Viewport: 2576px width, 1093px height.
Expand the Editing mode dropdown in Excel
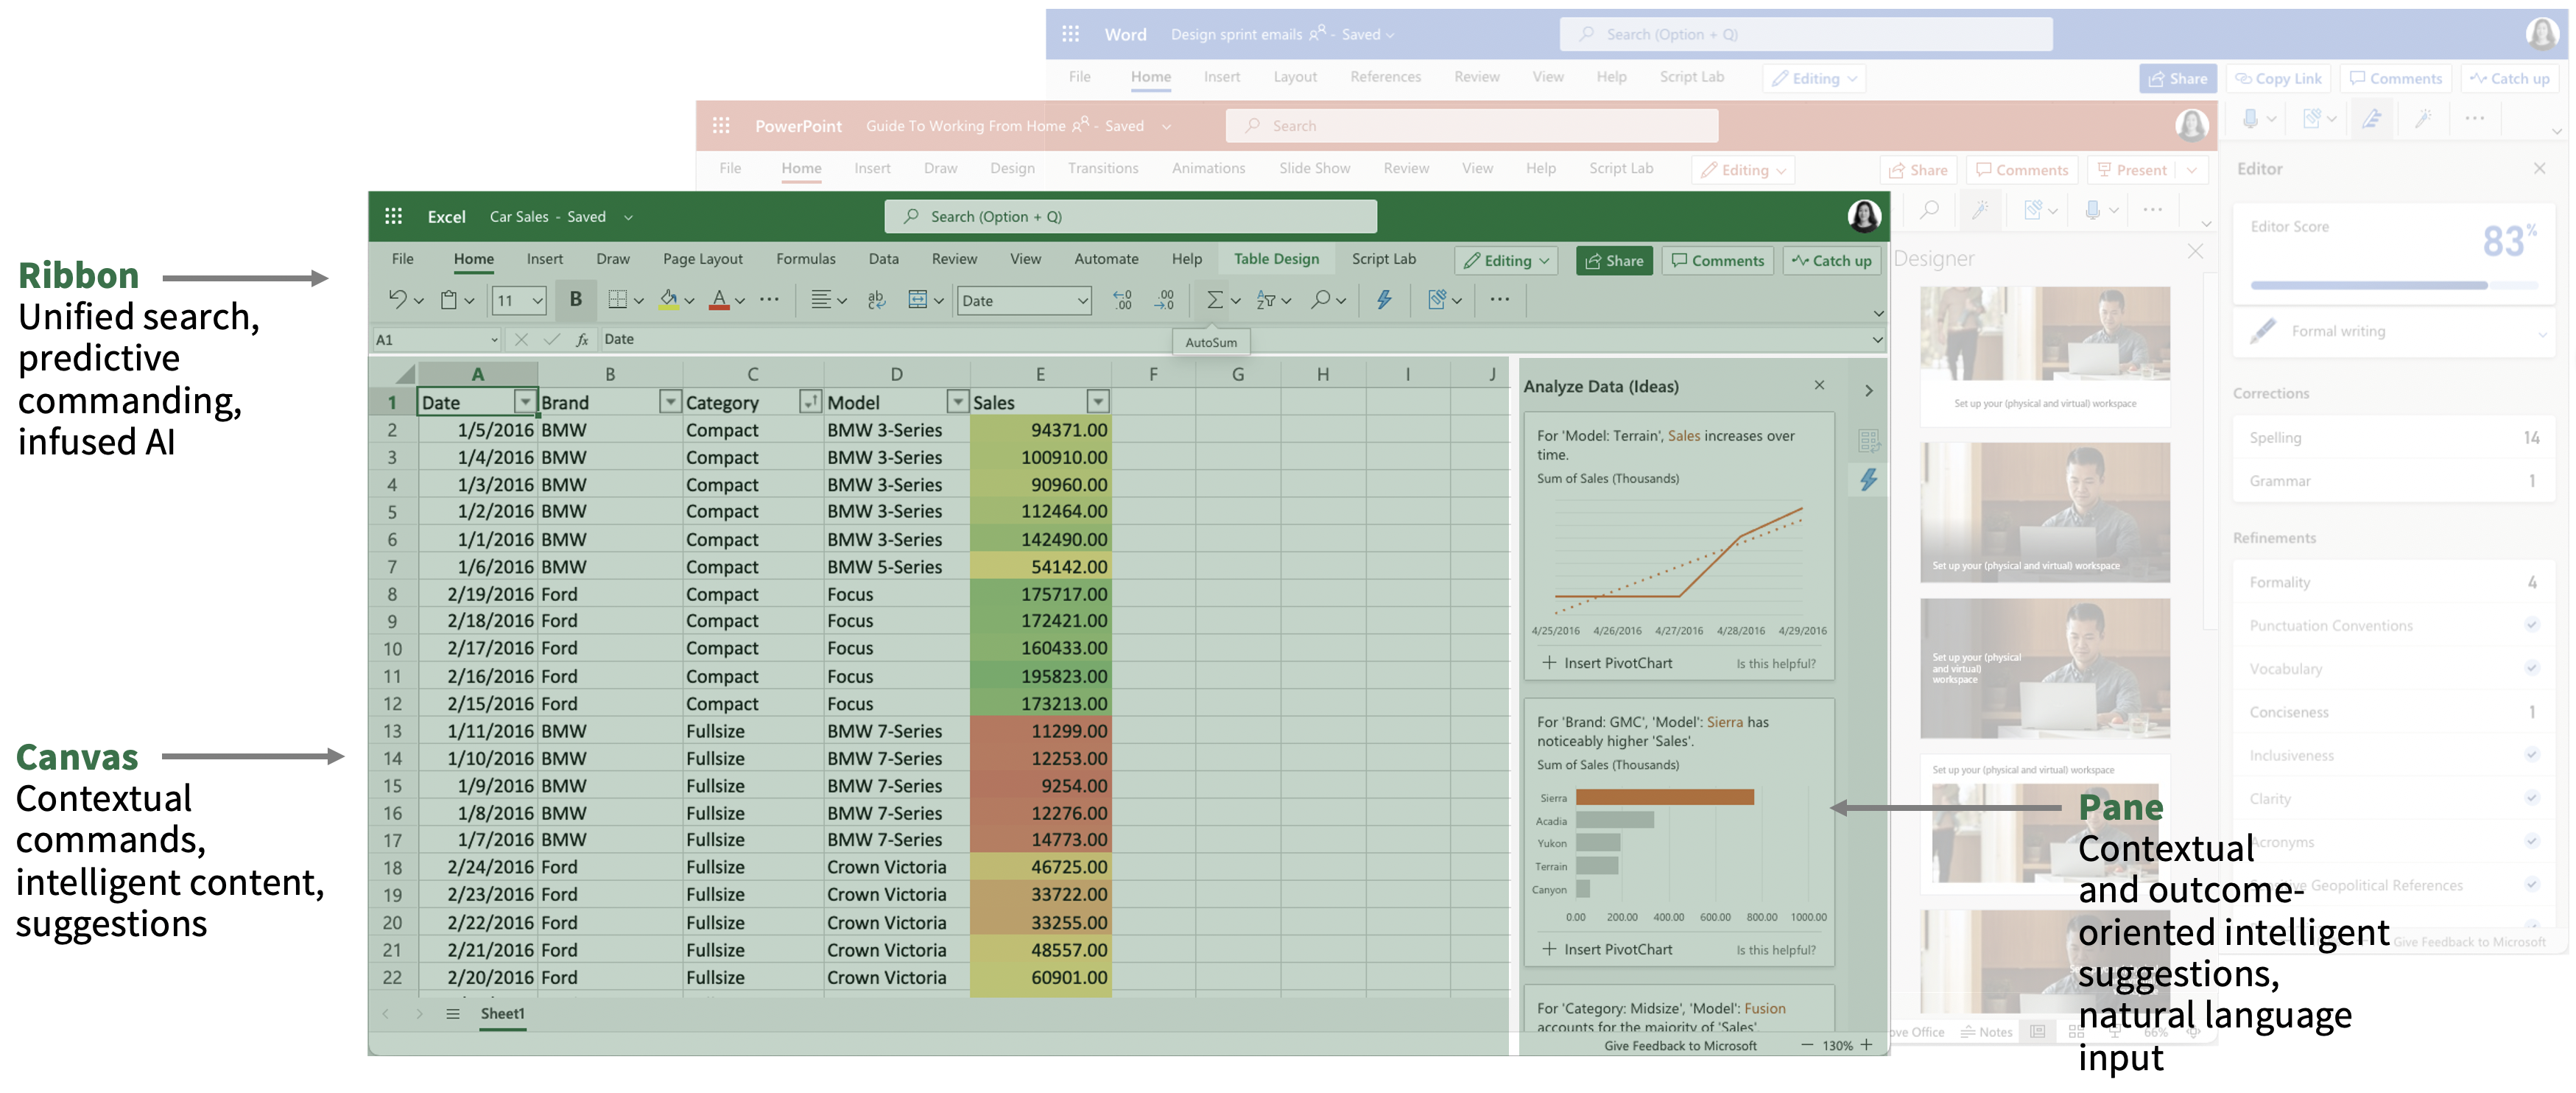(1506, 261)
